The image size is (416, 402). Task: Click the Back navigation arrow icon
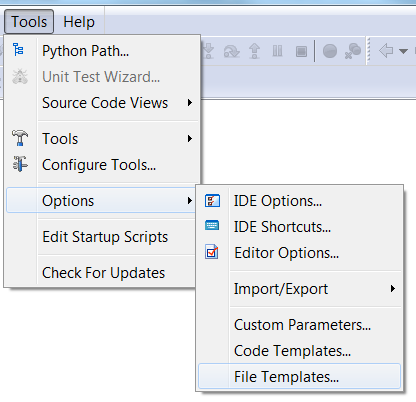[x=386, y=51]
